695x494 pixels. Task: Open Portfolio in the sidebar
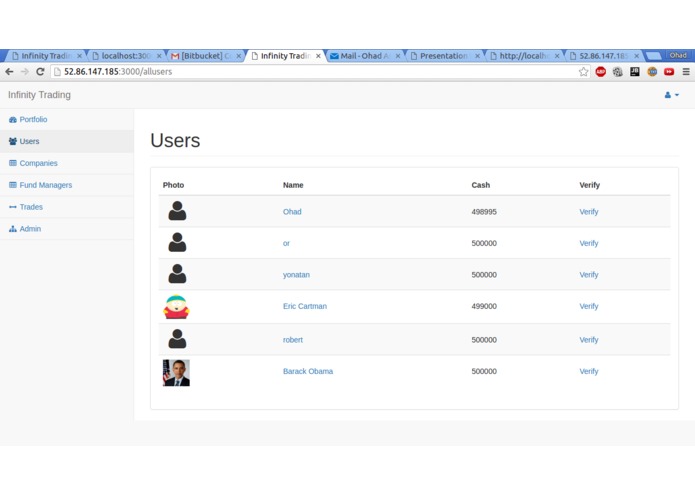click(x=33, y=119)
